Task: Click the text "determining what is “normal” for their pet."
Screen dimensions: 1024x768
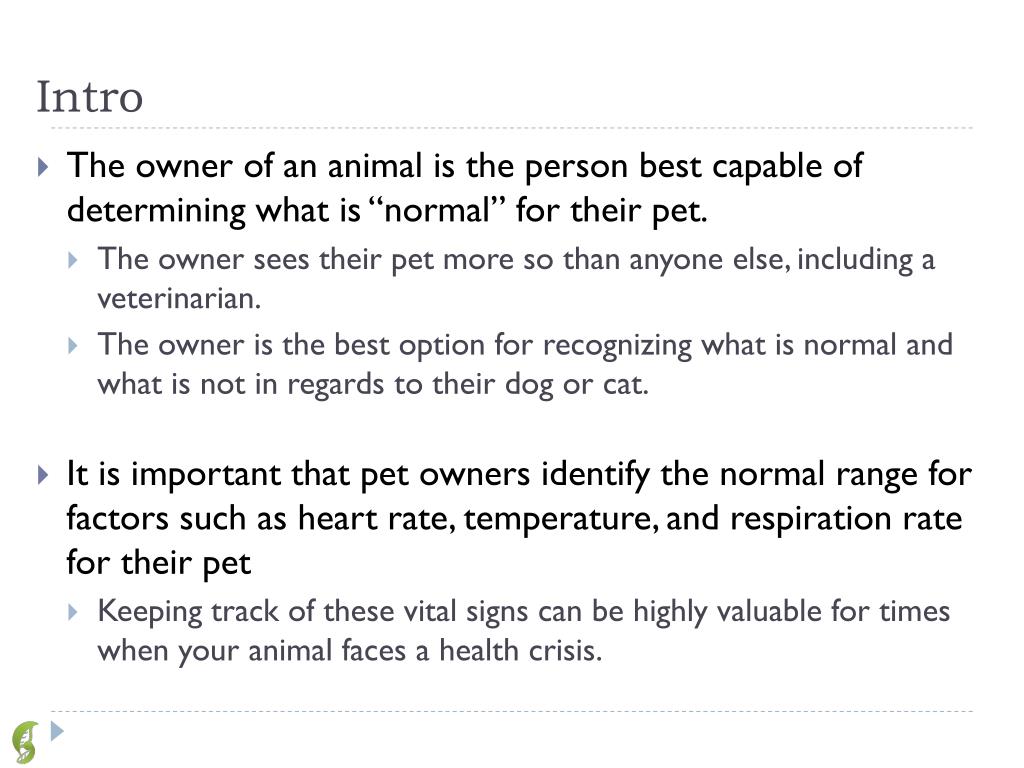Action: tap(387, 211)
